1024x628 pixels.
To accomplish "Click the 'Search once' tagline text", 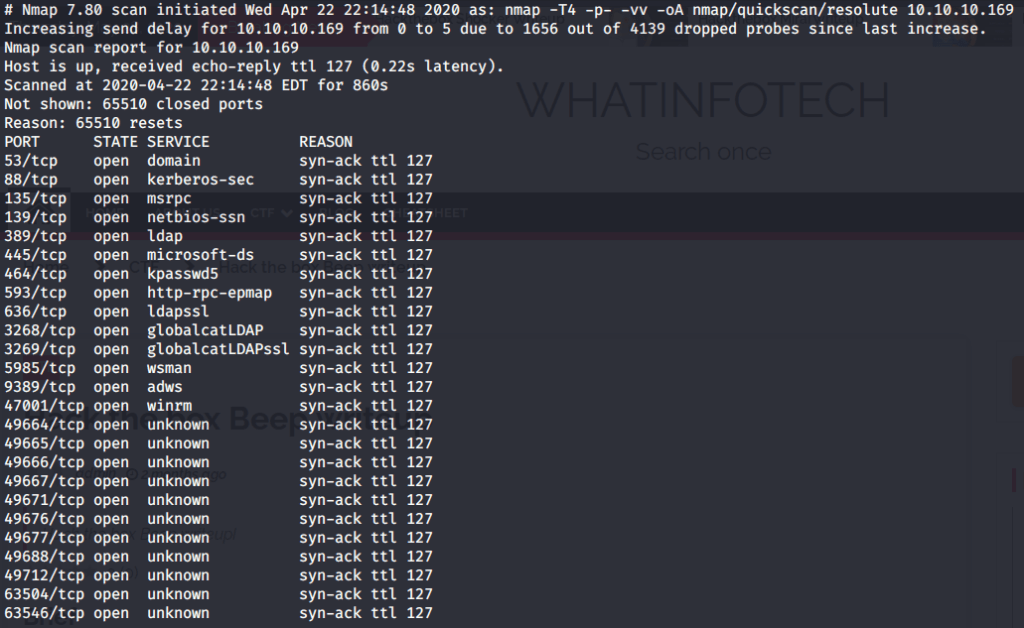I will (703, 152).
